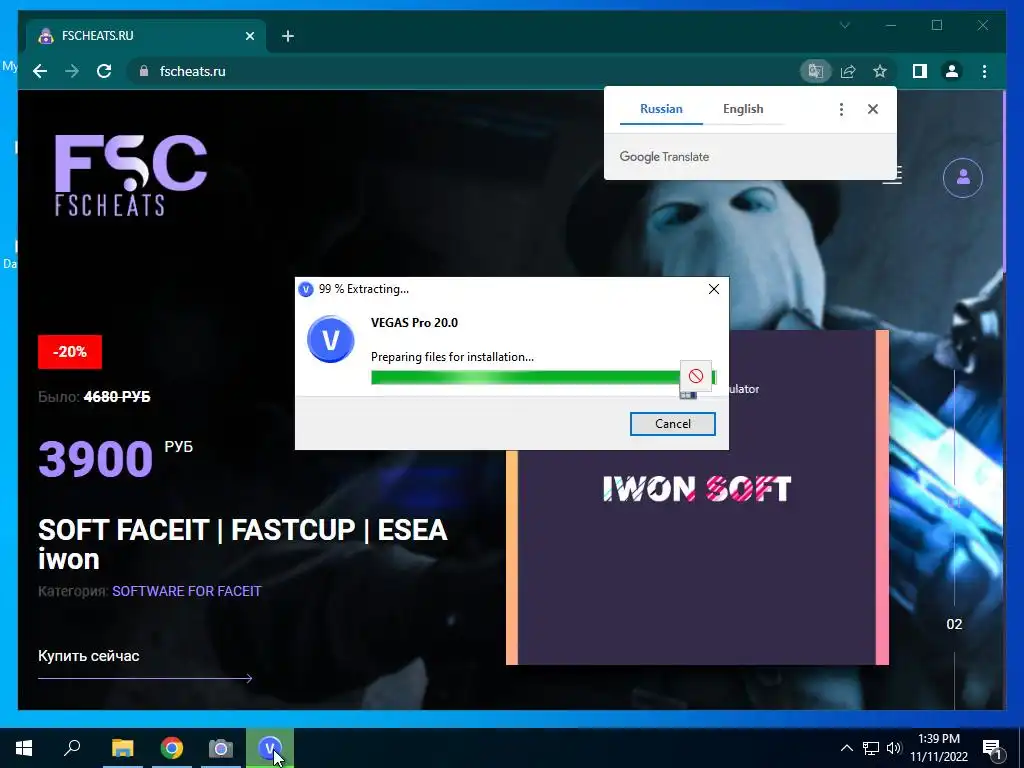Open the camera app in taskbar
The width and height of the screenshot is (1024, 768).
tap(221, 748)
